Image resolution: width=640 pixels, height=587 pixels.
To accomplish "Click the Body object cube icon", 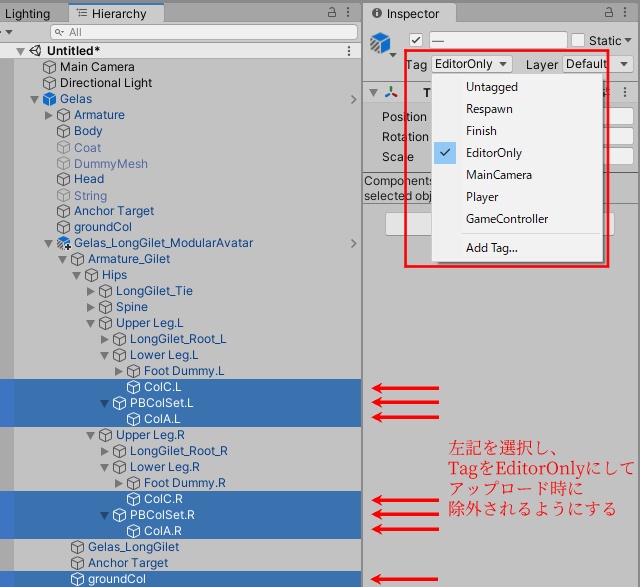I will pyautogui.click(x=63, y=131).
